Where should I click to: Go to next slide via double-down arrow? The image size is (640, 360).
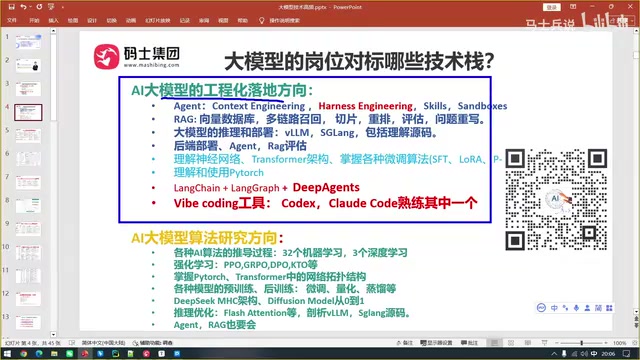[x=636, y=325]
